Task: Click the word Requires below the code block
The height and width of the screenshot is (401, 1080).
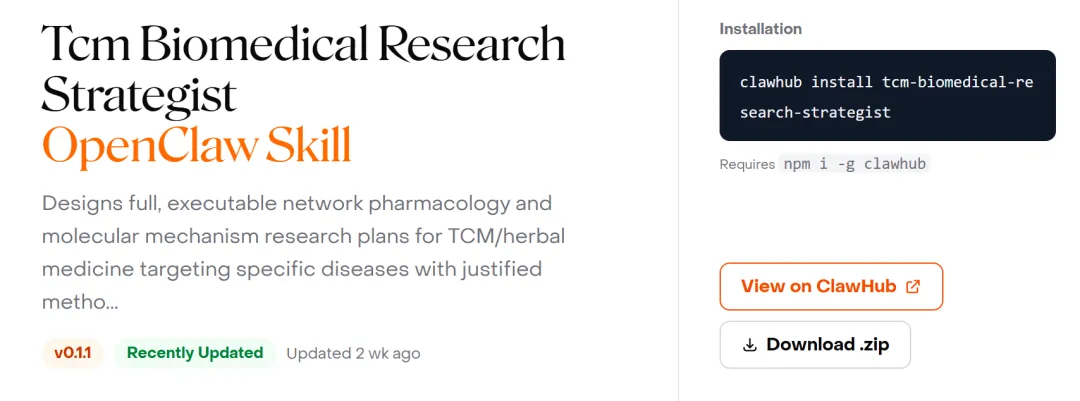Action: click(x=747, y=164)
